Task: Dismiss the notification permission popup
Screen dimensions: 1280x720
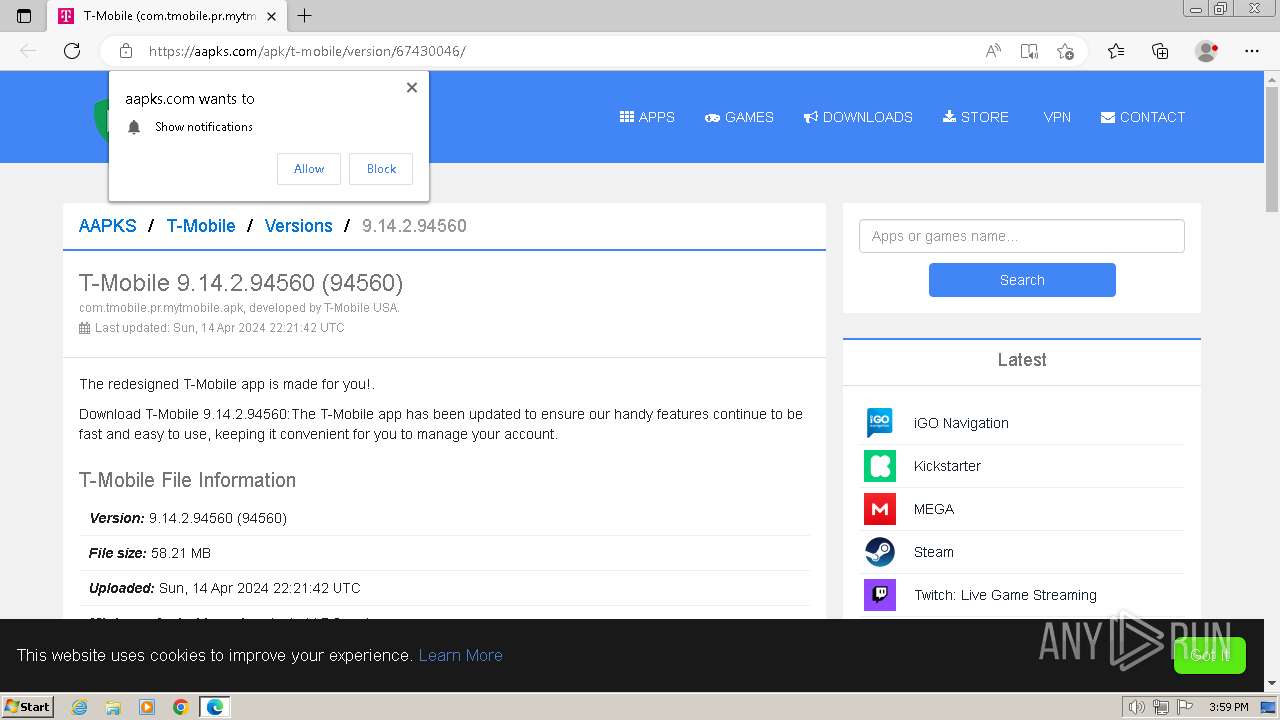Action: click(x=412, y=88)
